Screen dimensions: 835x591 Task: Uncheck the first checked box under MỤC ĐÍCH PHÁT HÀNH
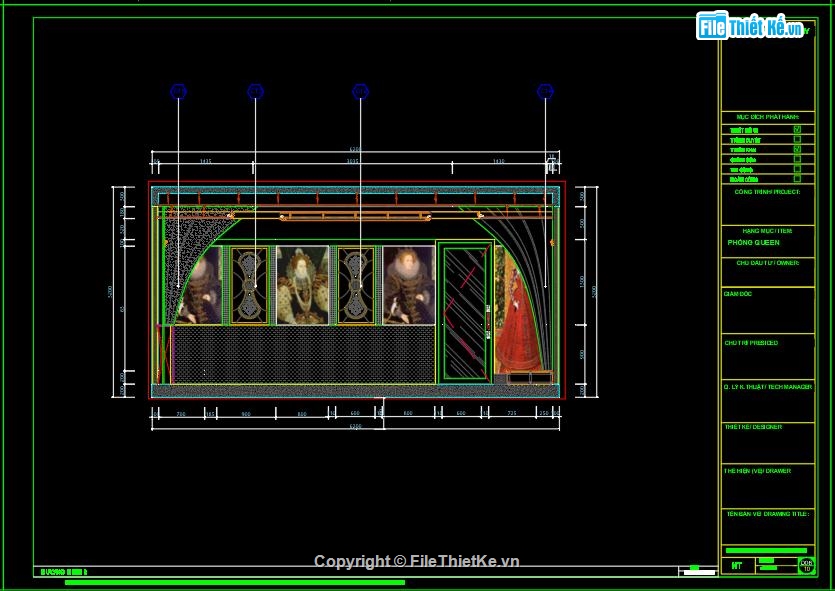pos(797,129)
